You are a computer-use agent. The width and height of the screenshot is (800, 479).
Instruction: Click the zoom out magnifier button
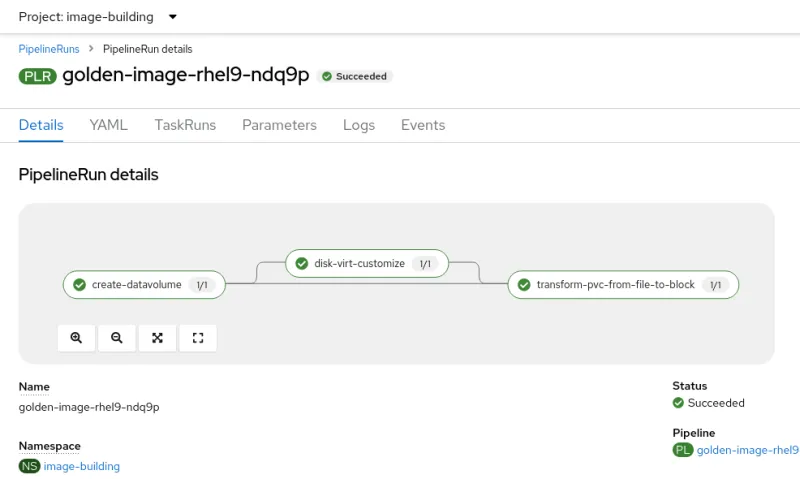pos(117,338)
